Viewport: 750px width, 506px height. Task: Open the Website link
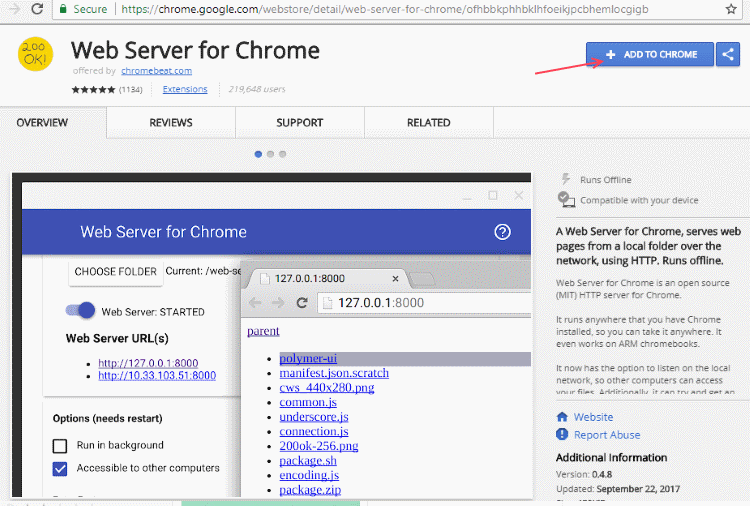click(x=594, y=417)
